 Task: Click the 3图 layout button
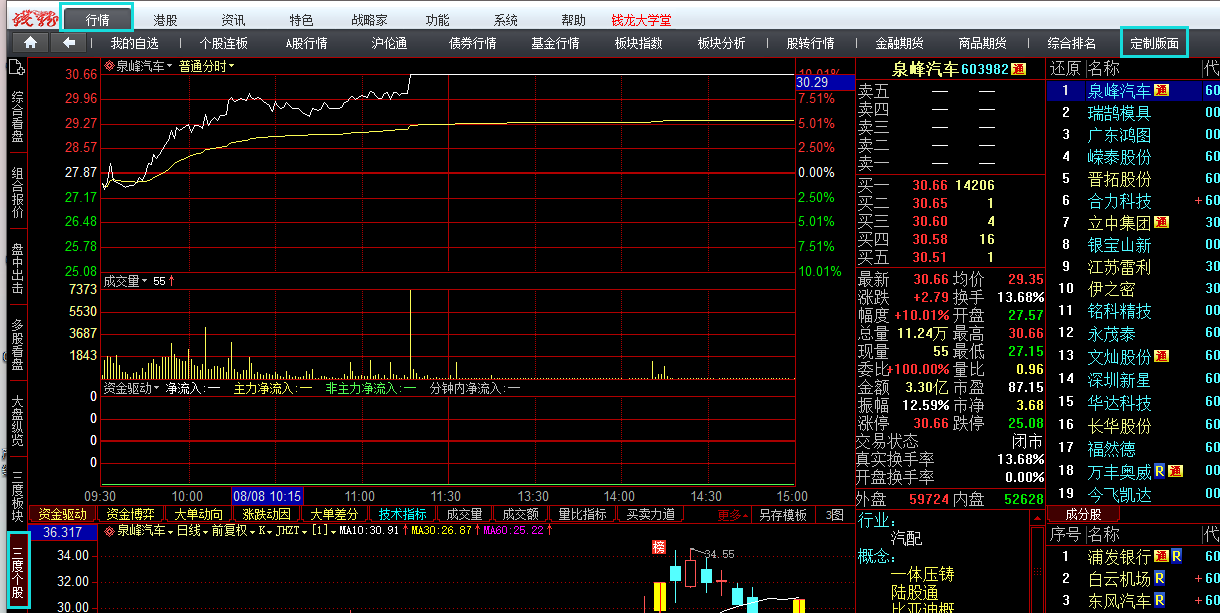pos(835,515)
